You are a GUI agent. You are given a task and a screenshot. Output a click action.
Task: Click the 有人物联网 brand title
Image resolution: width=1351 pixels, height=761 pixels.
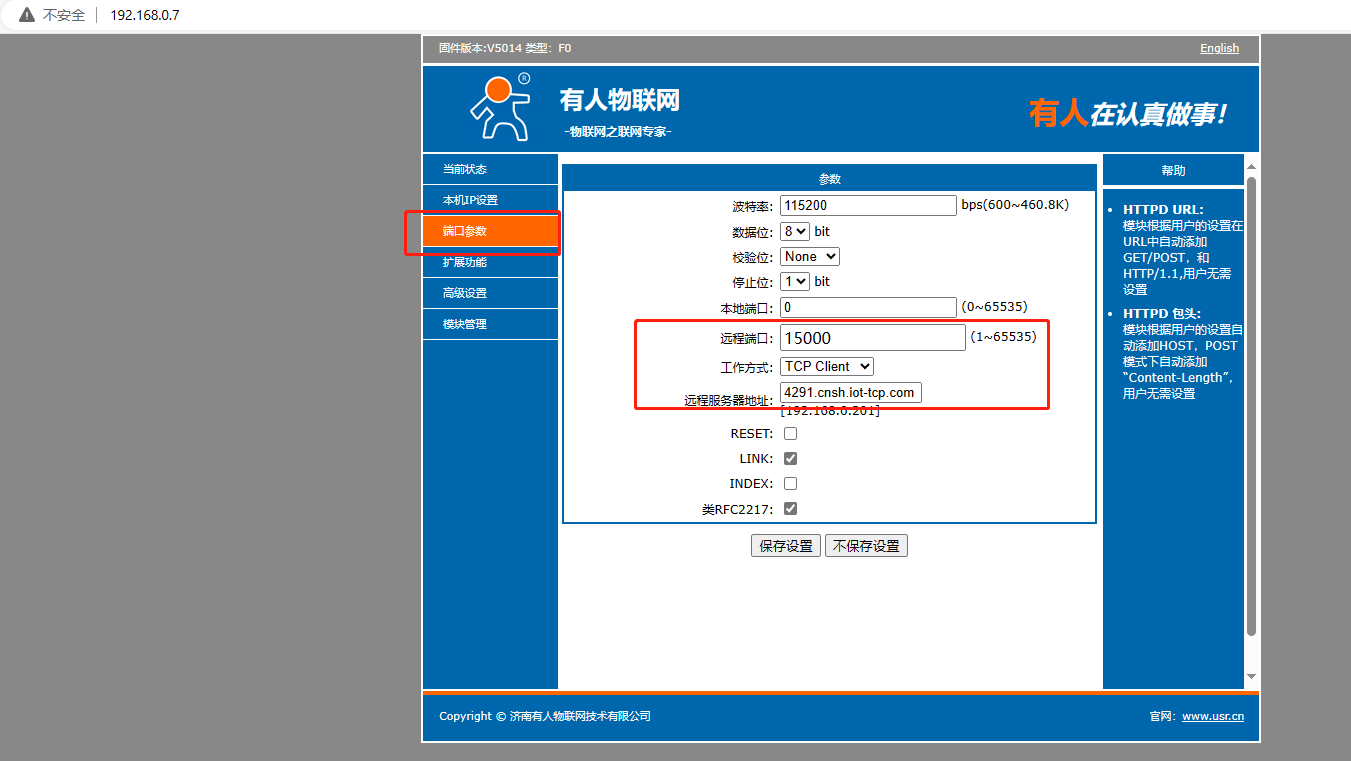pyautogui.click(x=620, y=100)
